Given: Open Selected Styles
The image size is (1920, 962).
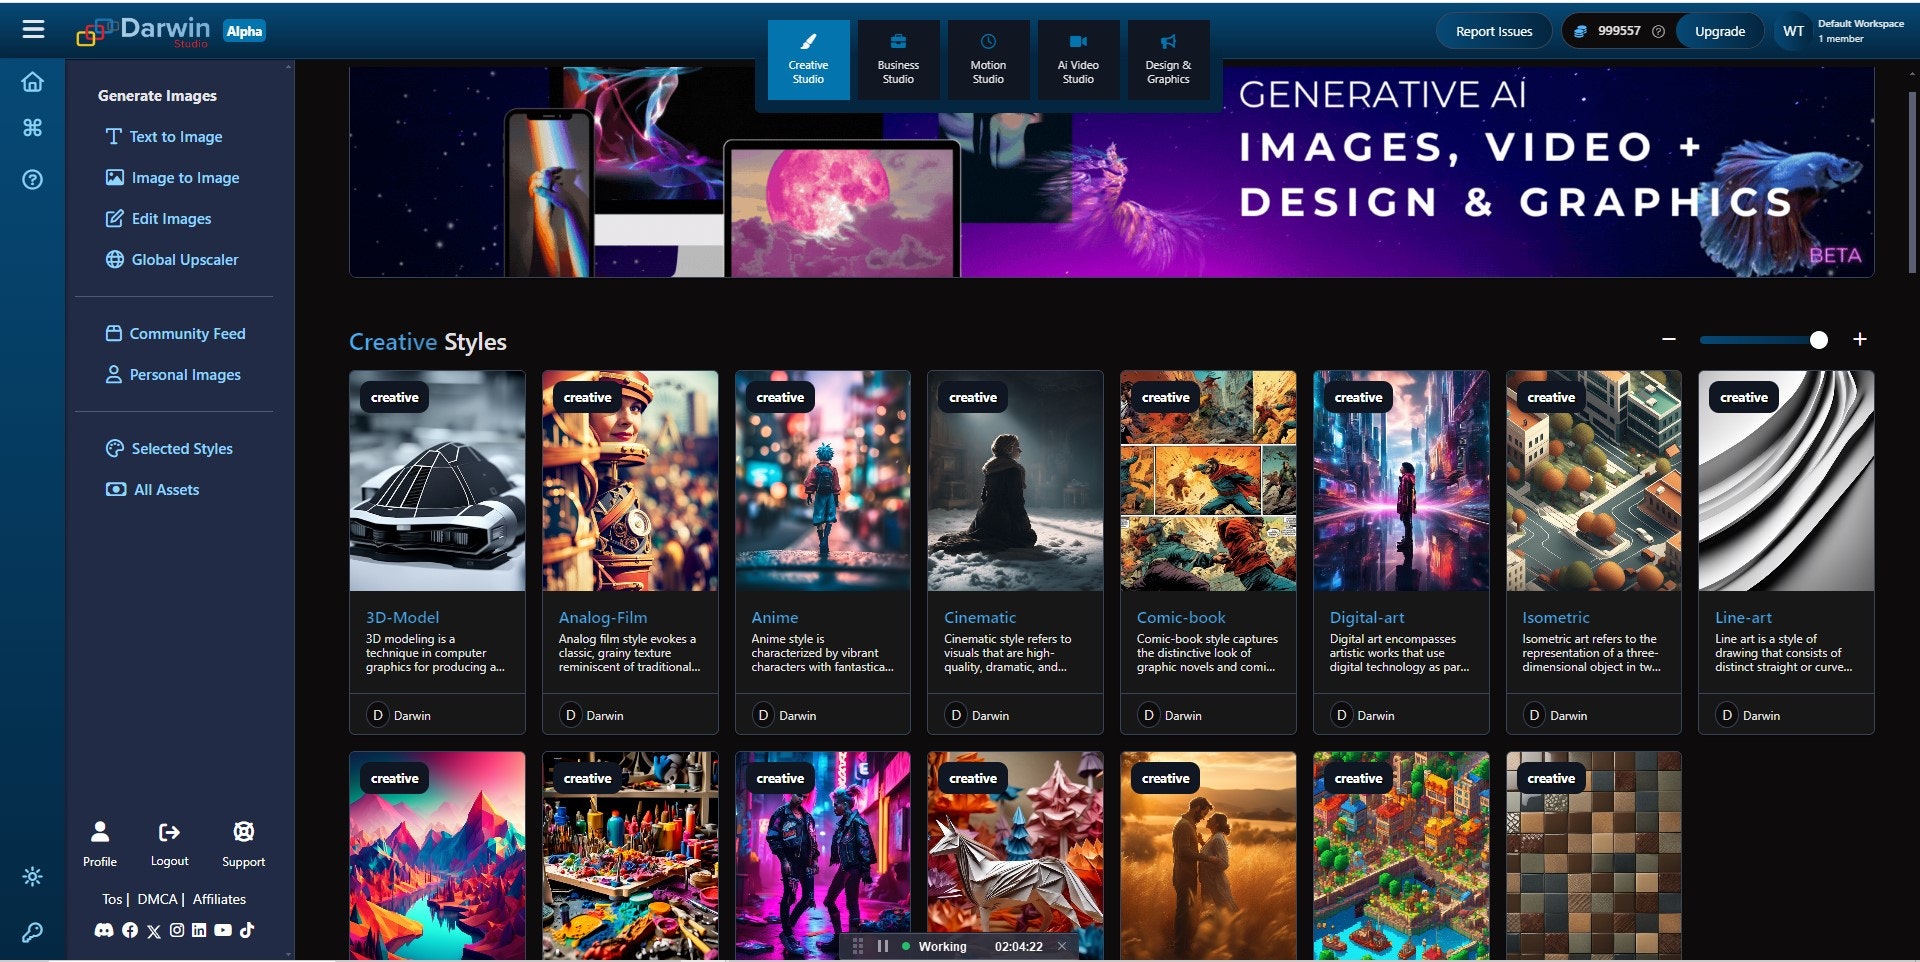Looking at the screenshot, I should 169,449.
